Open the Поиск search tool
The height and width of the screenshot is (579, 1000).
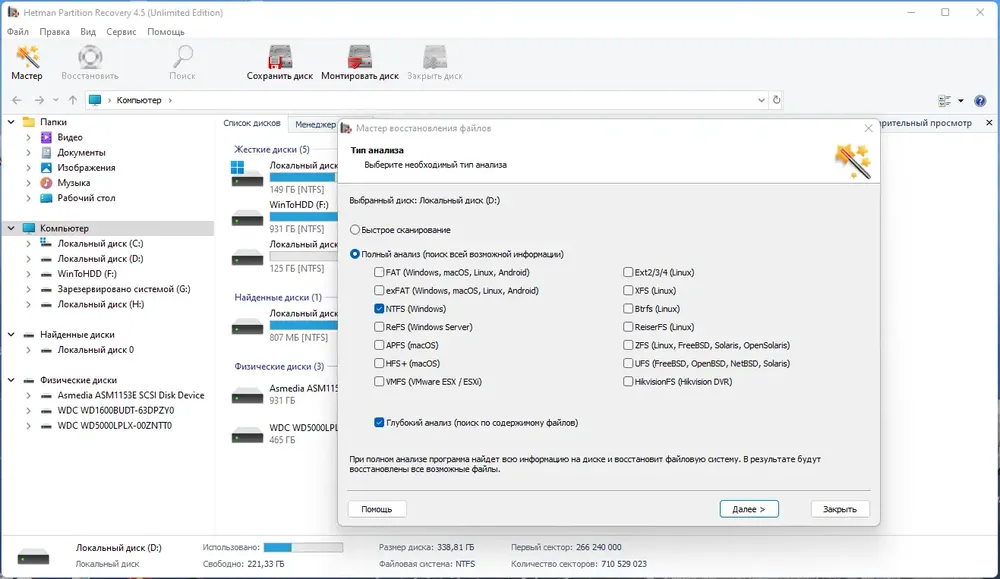182,63
